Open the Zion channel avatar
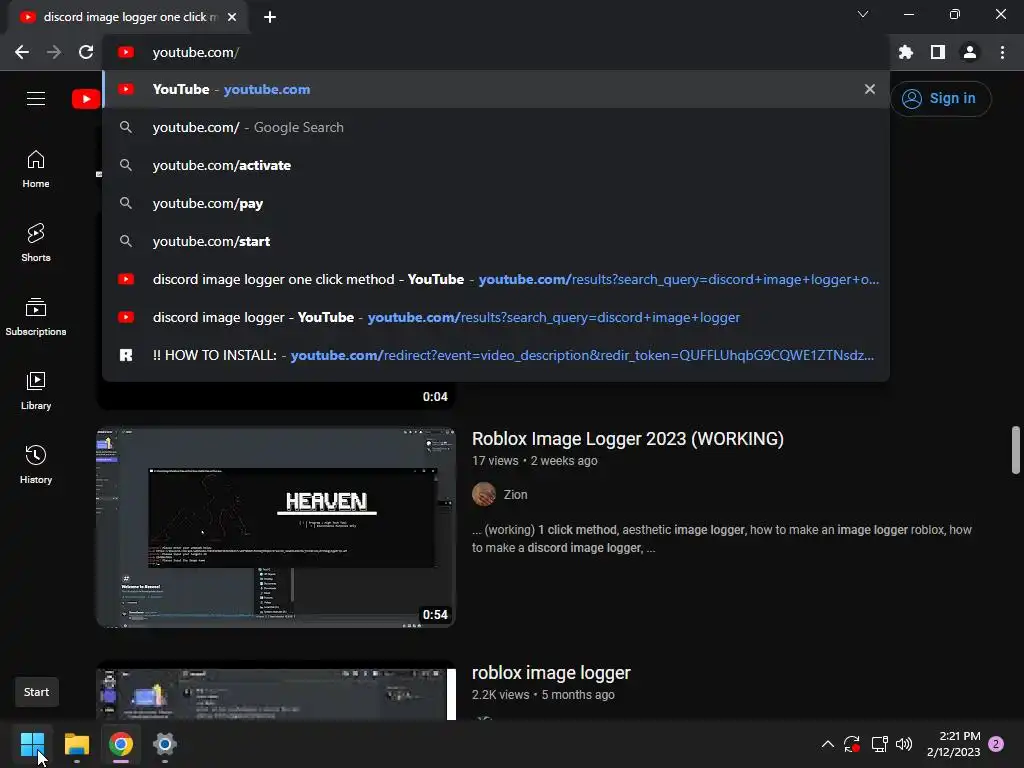1024x768 pixels. (x=484, y=494)
